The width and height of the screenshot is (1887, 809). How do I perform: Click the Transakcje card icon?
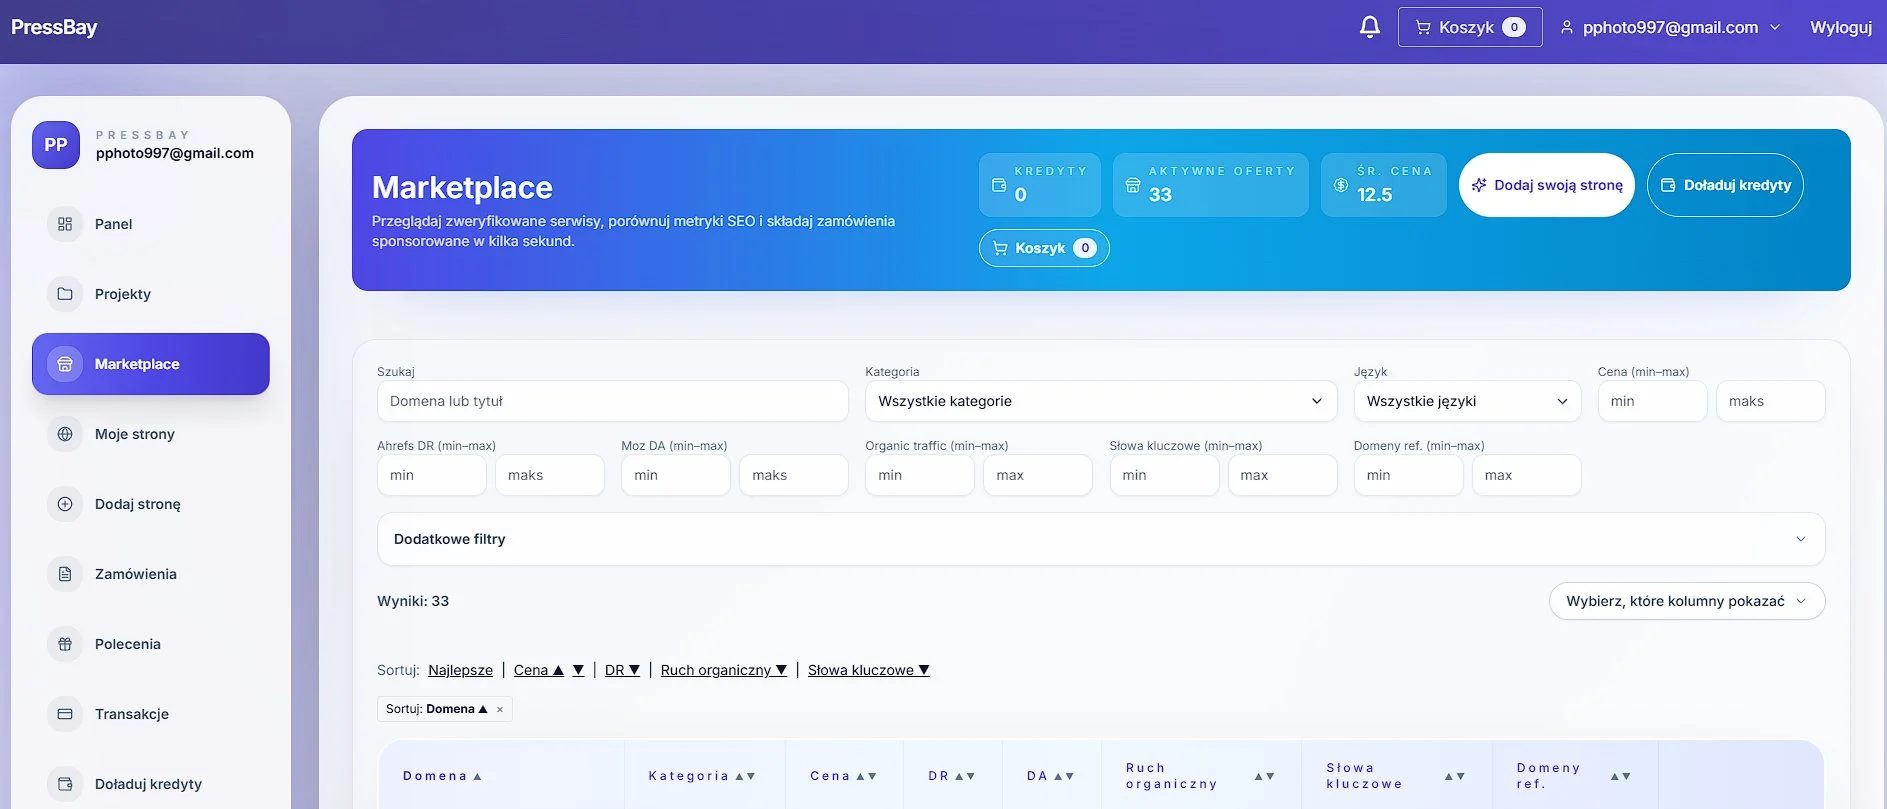coord(65,714)
